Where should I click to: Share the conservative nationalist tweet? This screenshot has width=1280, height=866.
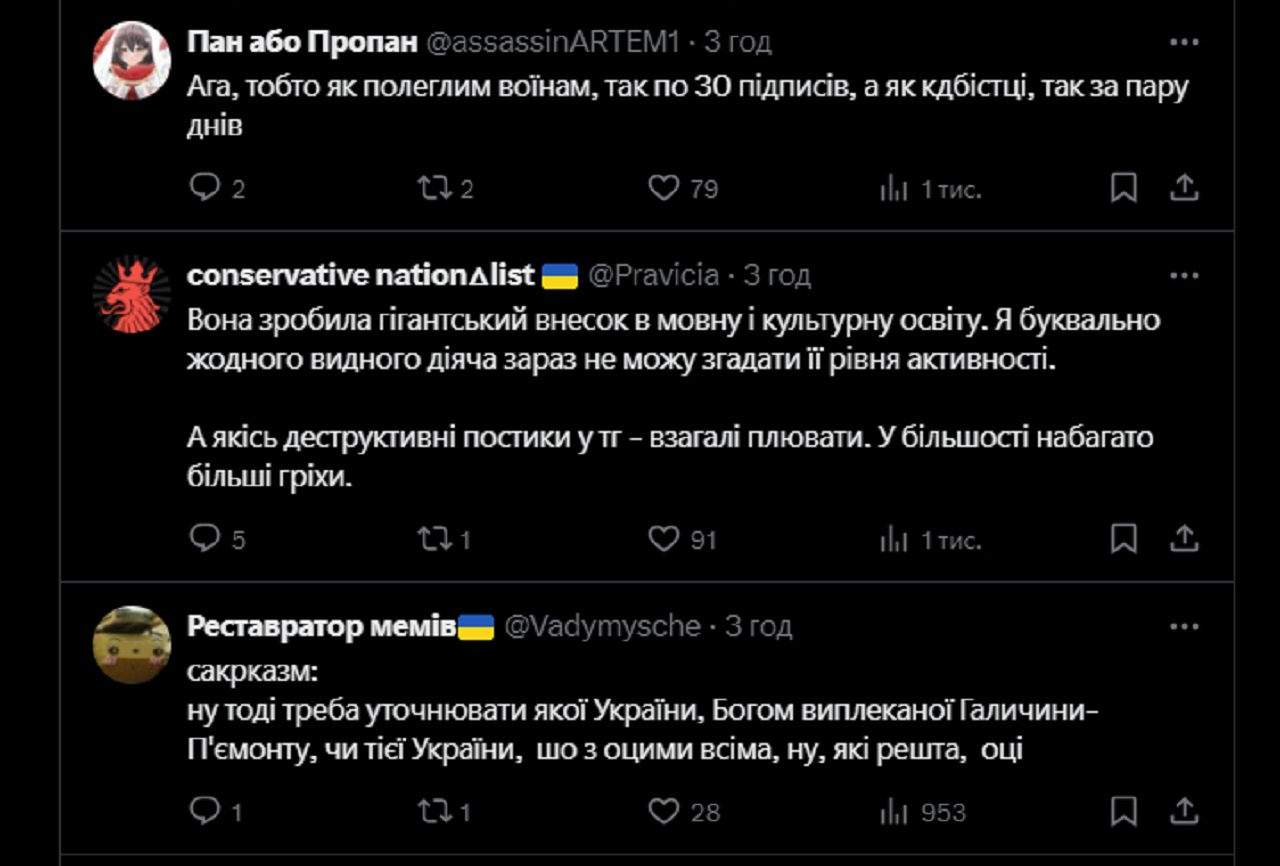coord(1184,539)
